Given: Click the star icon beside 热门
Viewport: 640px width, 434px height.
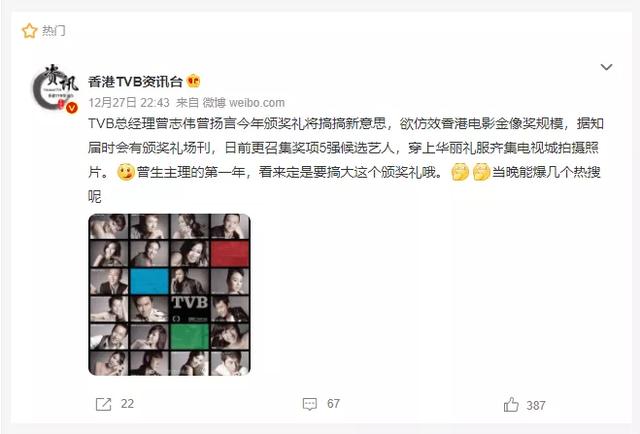Looking at the screenshot, I should pos(29,31).
